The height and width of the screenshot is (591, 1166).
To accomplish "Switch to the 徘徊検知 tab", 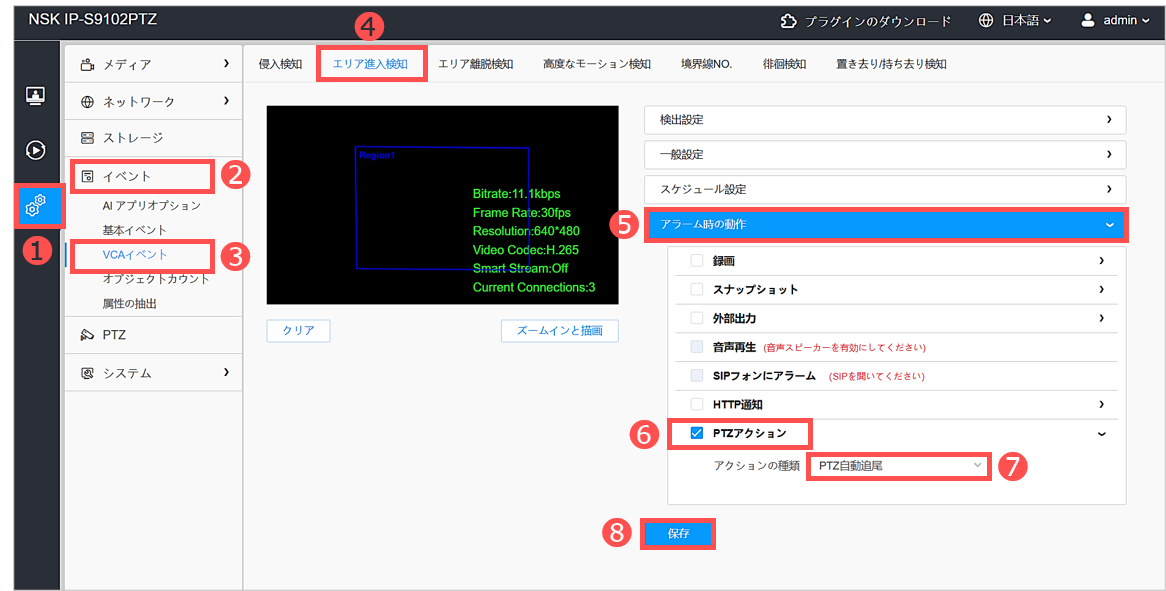I will [x=784, y=64].
